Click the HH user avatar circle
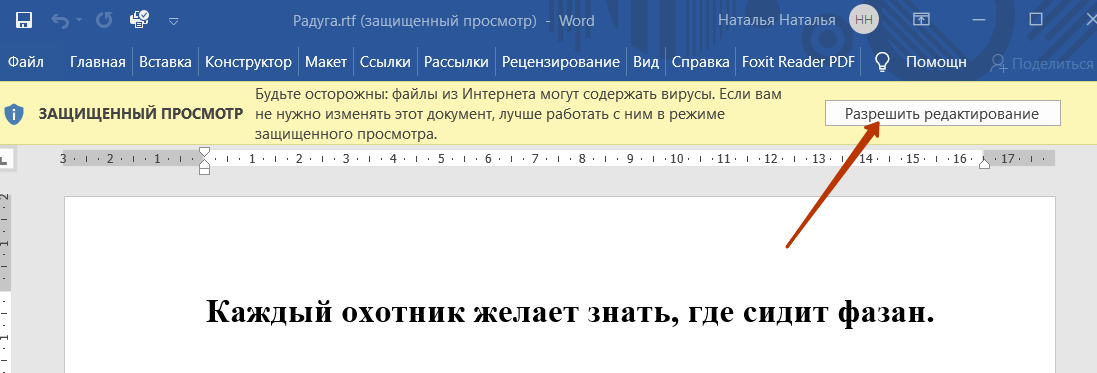This screenshot has height=373, width=1097. 864,20
